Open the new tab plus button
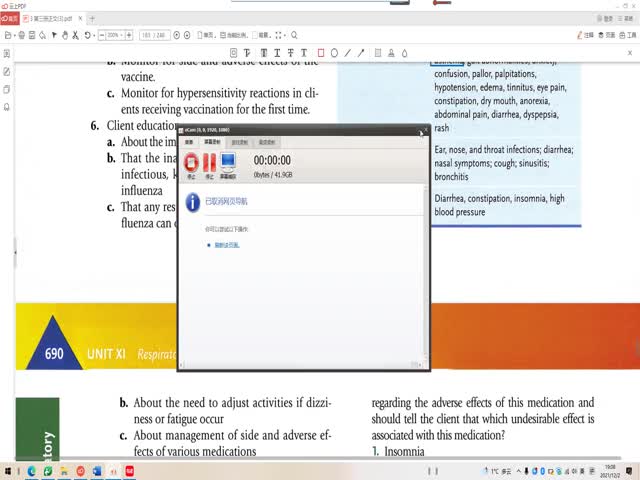 click(92, 18)
